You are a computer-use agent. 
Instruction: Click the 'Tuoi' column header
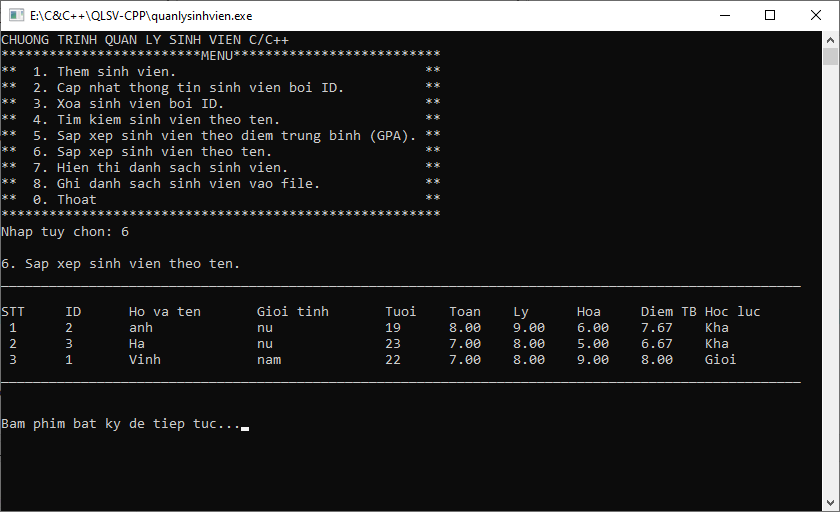pyautogui.click(x=401, y=312)
